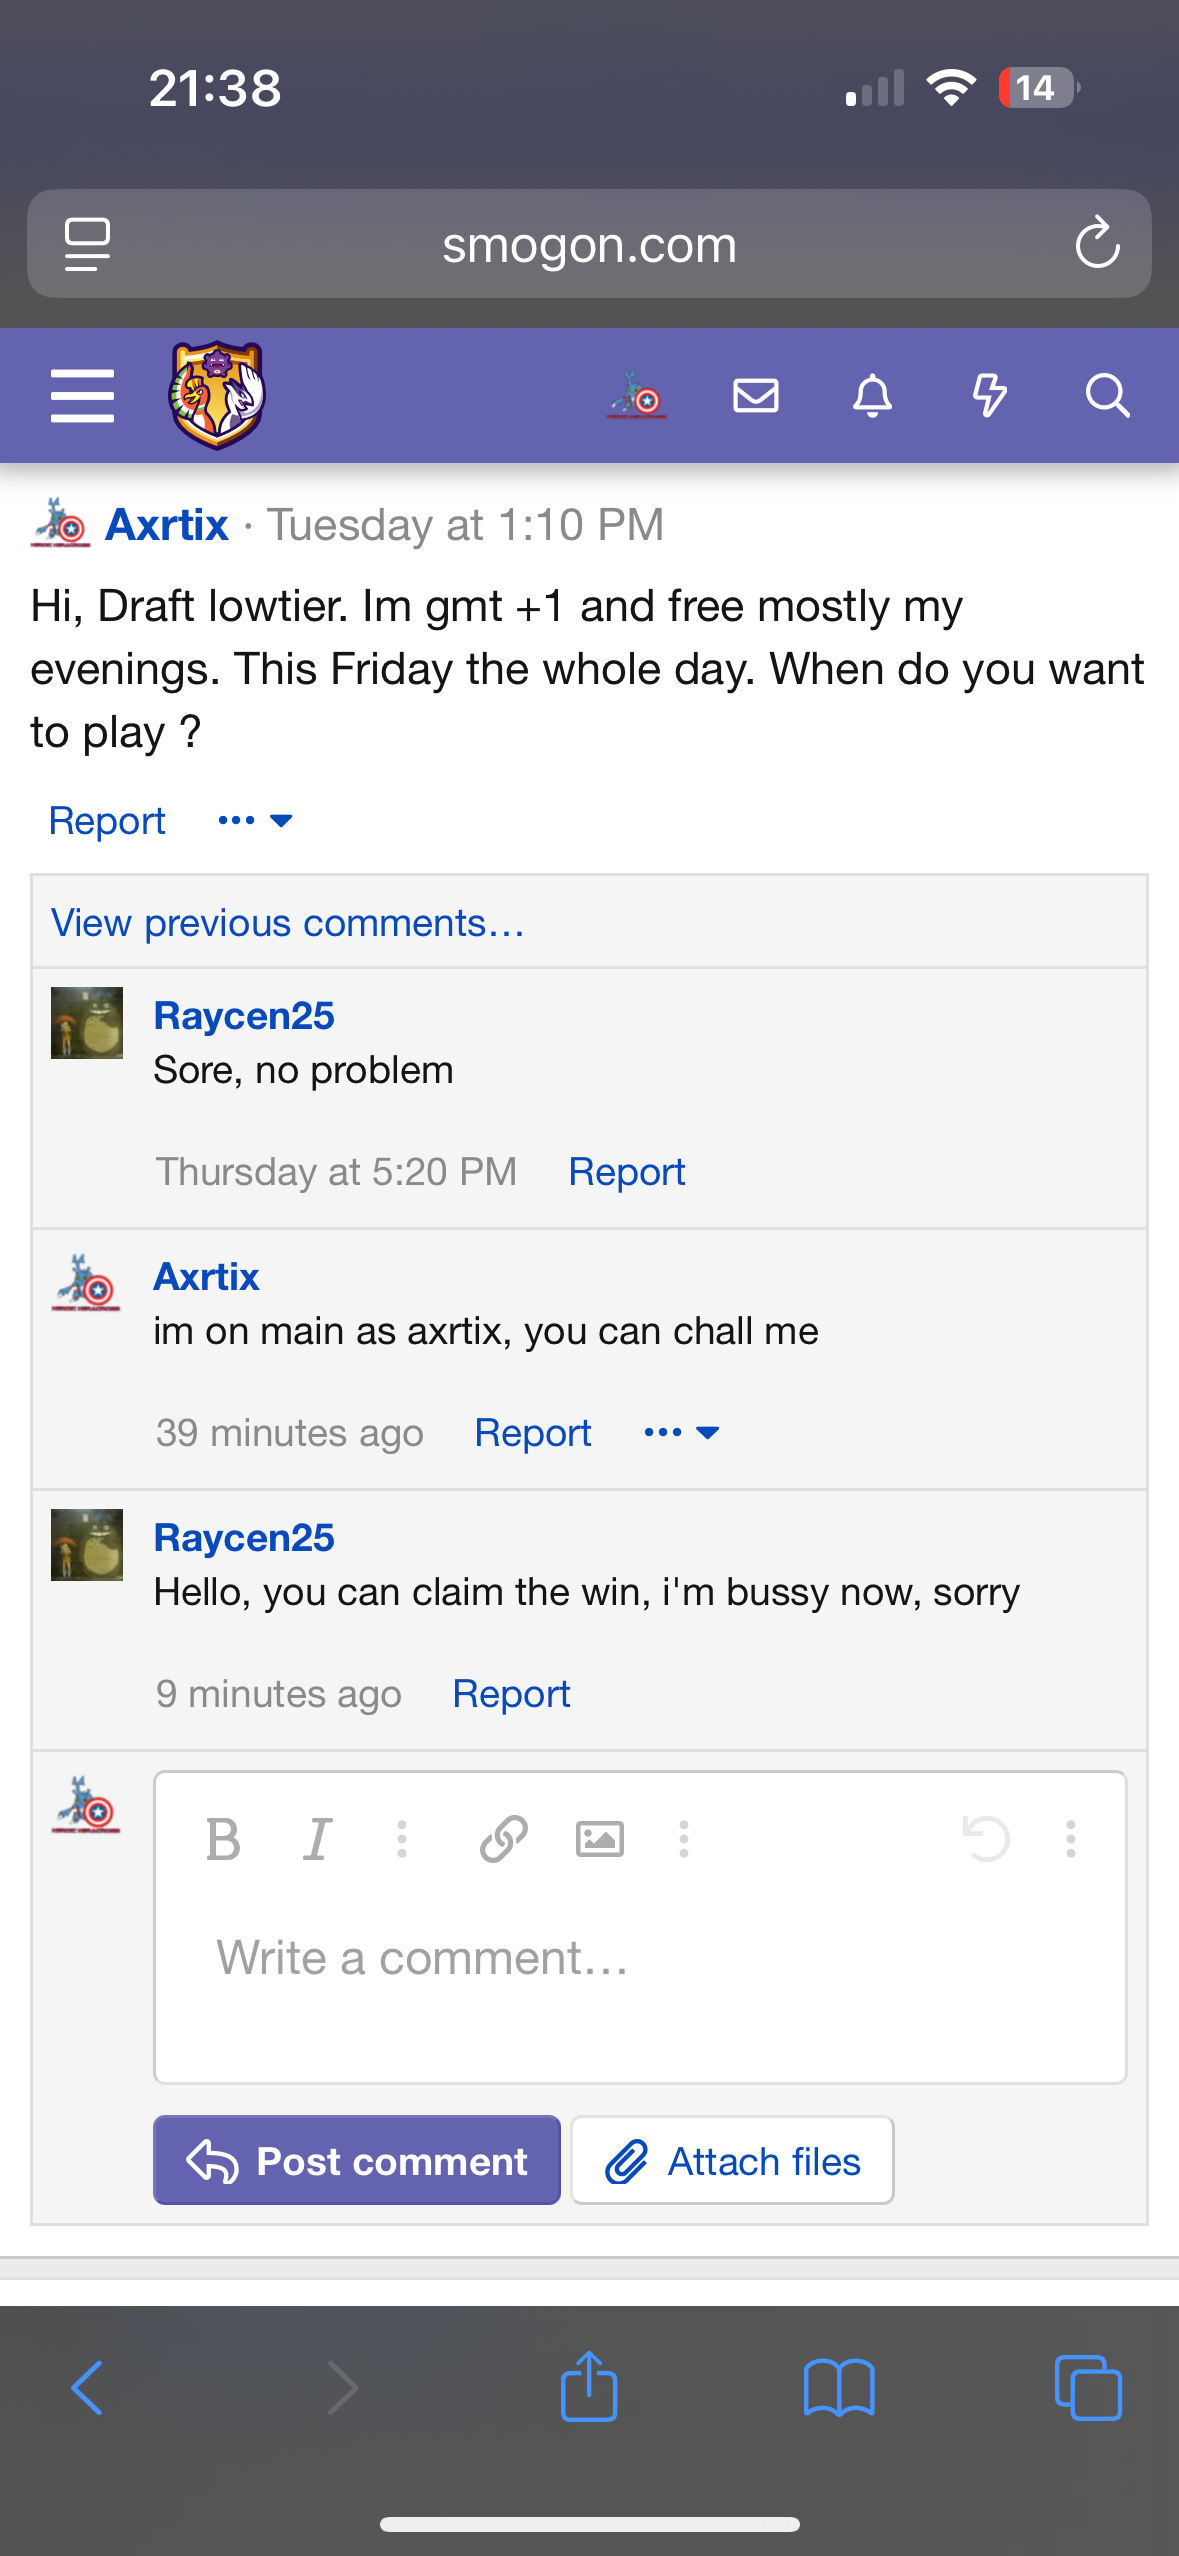Reload the page in the address bar
The width and height of the screenshot is (1179, 2556).
[x=1096, y=244]
